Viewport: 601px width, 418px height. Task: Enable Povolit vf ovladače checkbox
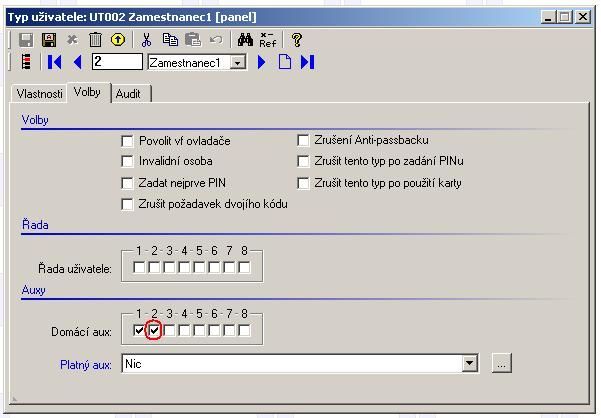click(127, 141)
